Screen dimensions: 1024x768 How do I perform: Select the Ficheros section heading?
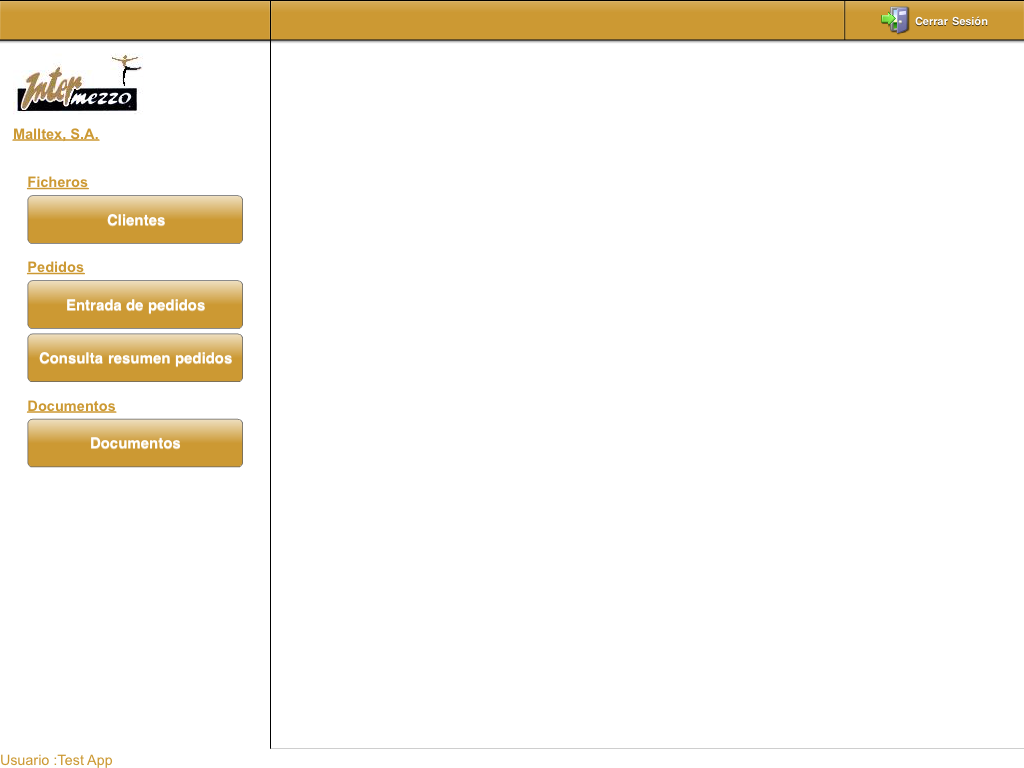(57, 182)
